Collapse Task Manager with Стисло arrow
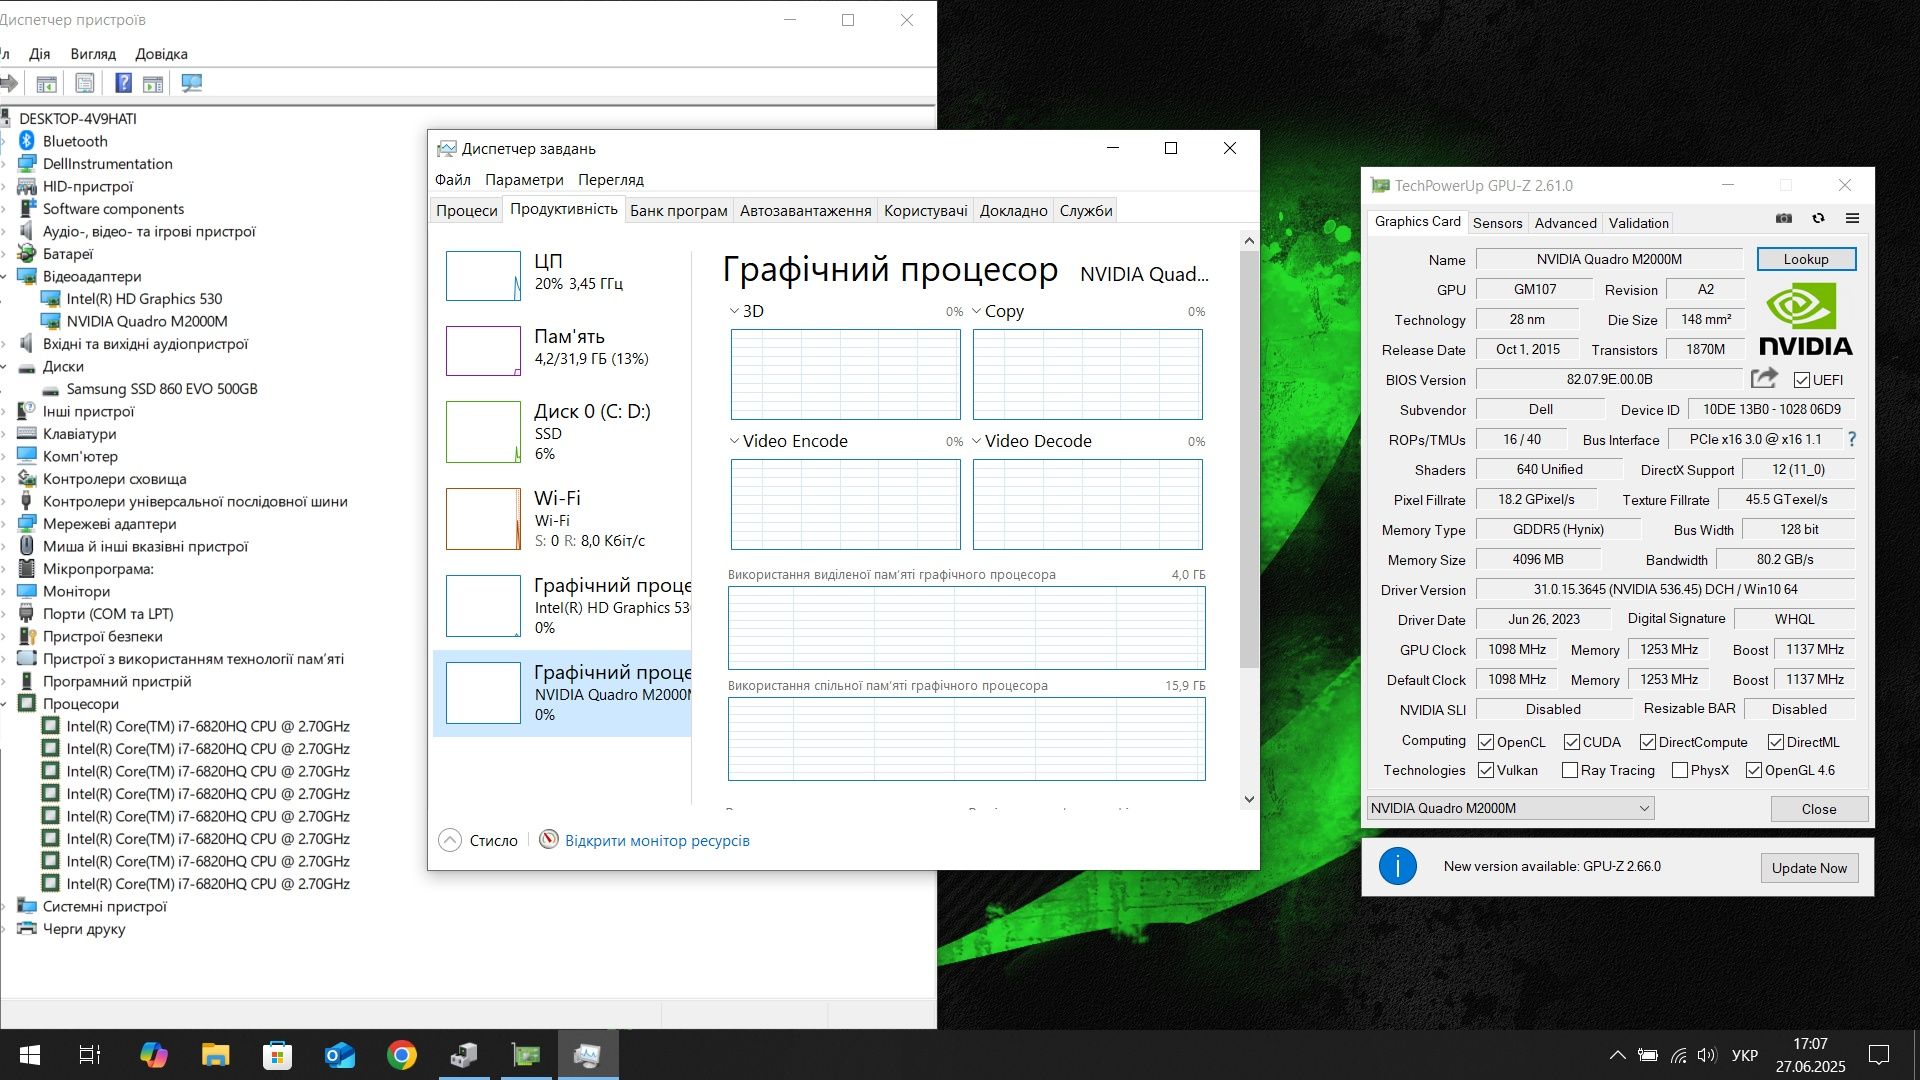The image size is (1920, 1080). click(x=450, y=840)
